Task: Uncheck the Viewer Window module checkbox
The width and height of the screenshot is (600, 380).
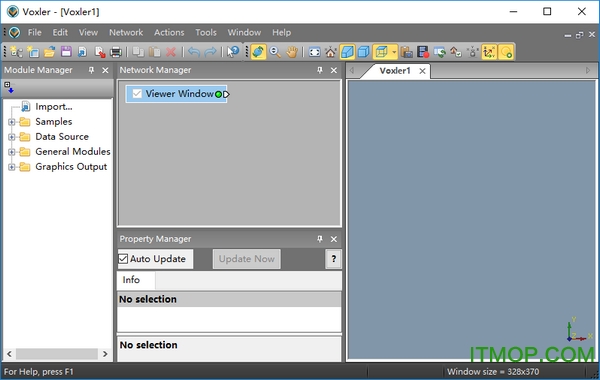Action: [137, 93]
